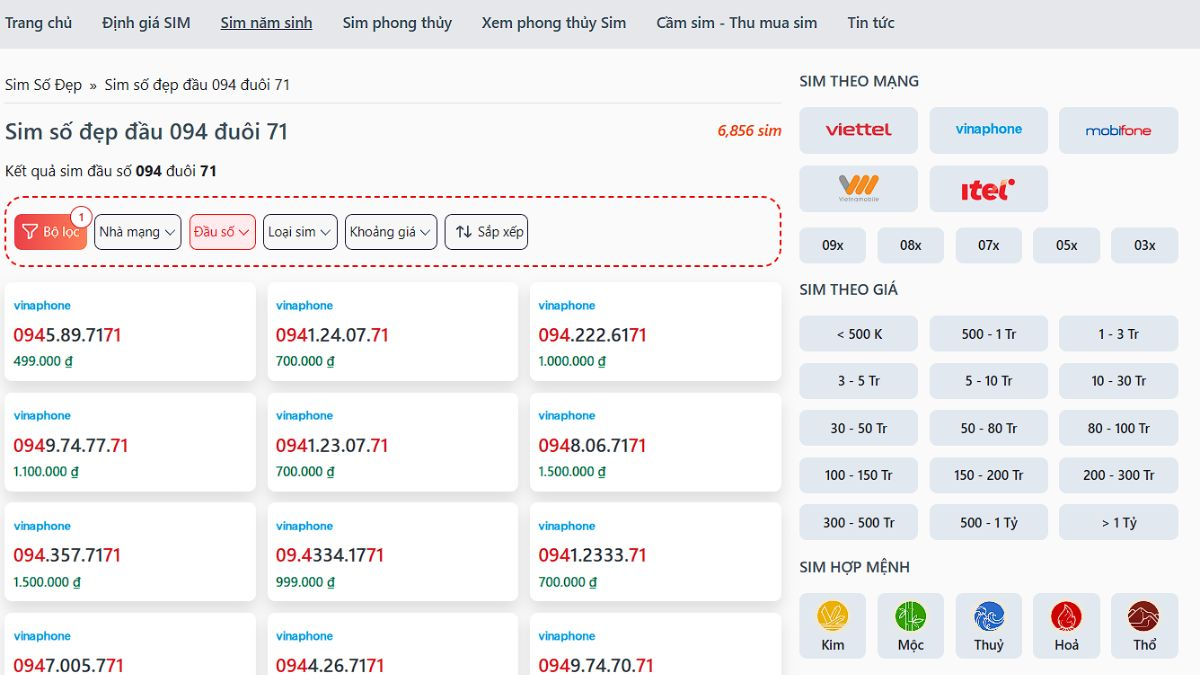Open the Khoảng giá dropdown
The width and height of the screenshot is (1200, 675).
[x=391, y=232]
